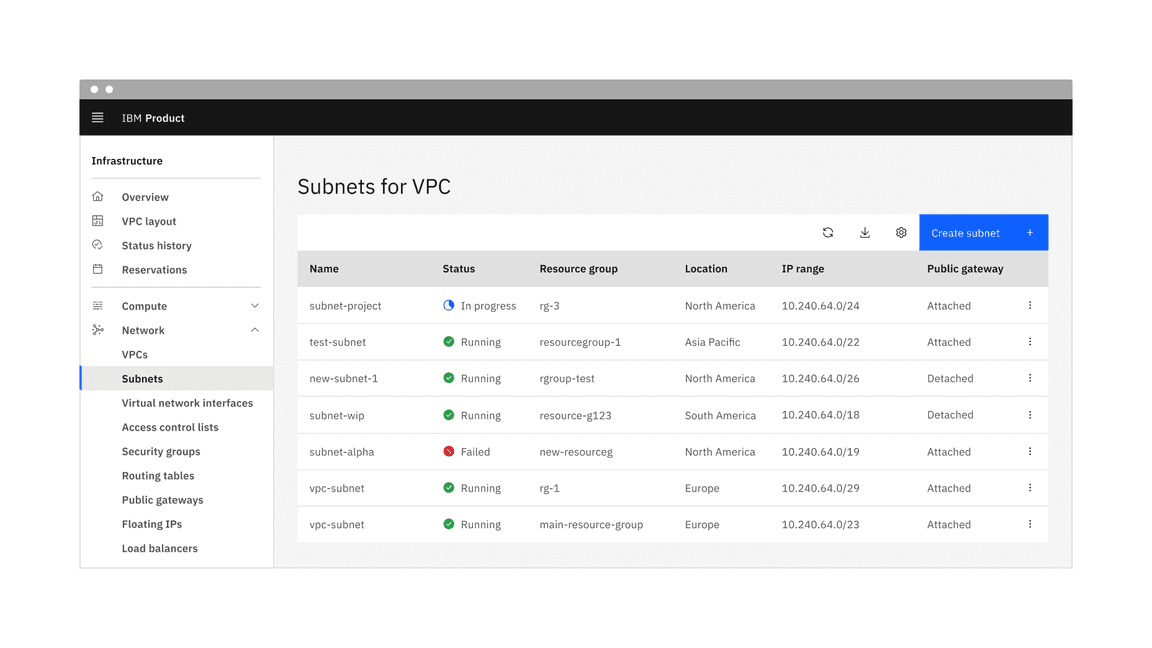This screenshot has height=648, width=1152.
Task: Click the refresh table icon
Action: [x=828, y=233]
